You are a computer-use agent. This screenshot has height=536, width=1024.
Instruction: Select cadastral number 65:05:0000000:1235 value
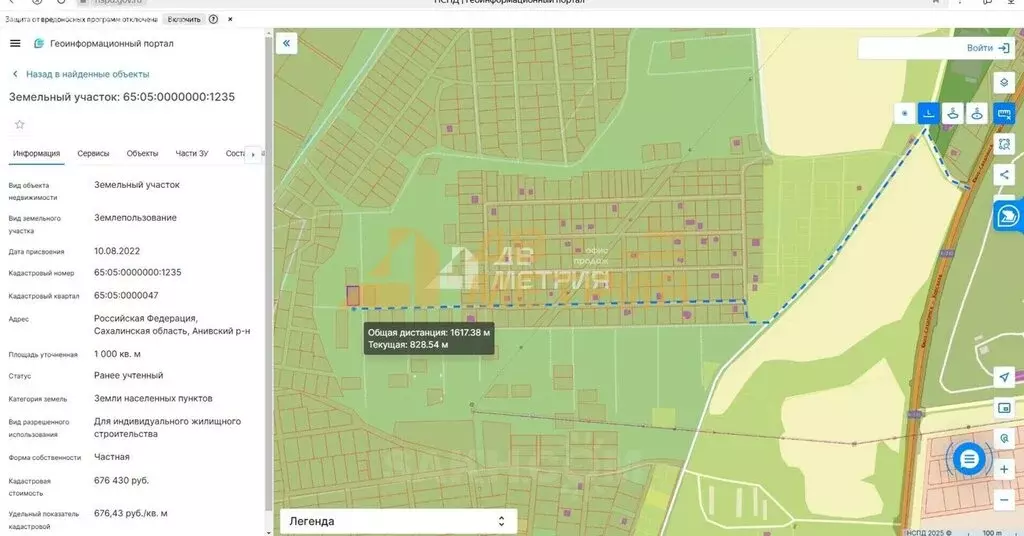(138, 272)
